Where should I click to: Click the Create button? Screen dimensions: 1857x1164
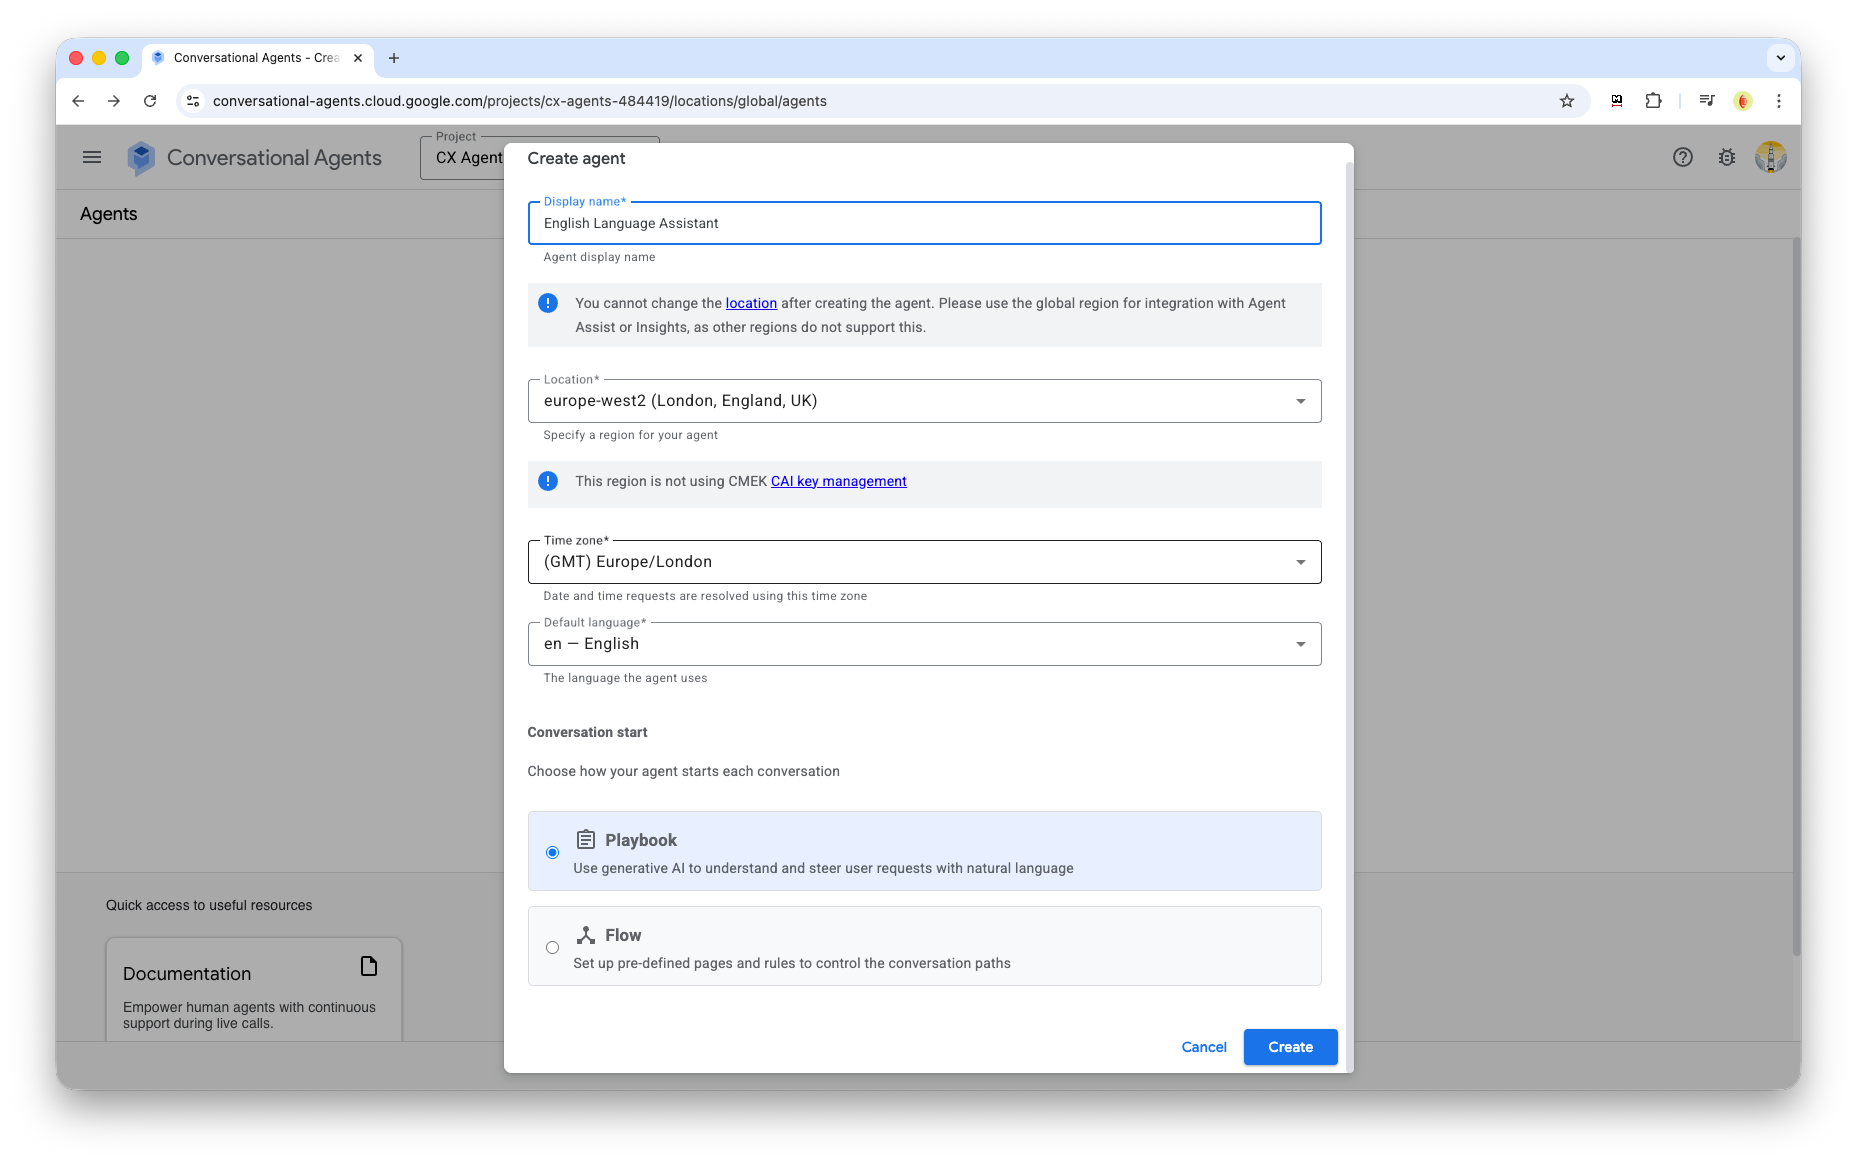coord(1289,1047)
